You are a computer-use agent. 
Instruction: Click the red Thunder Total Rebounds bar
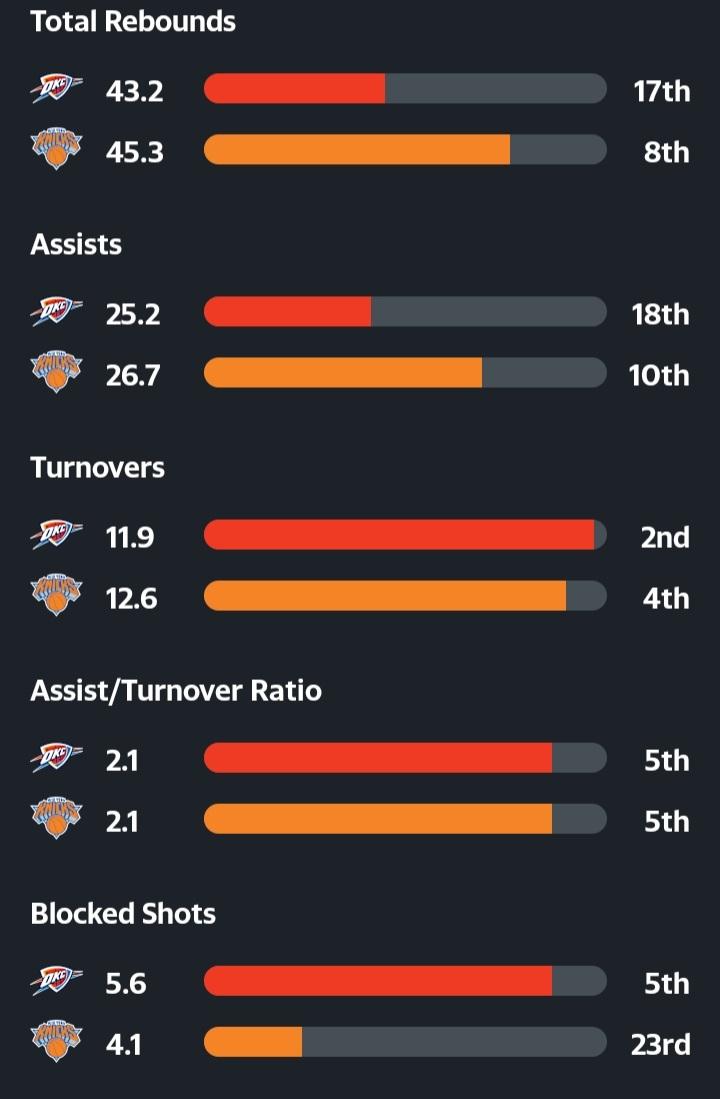[295, 89]
